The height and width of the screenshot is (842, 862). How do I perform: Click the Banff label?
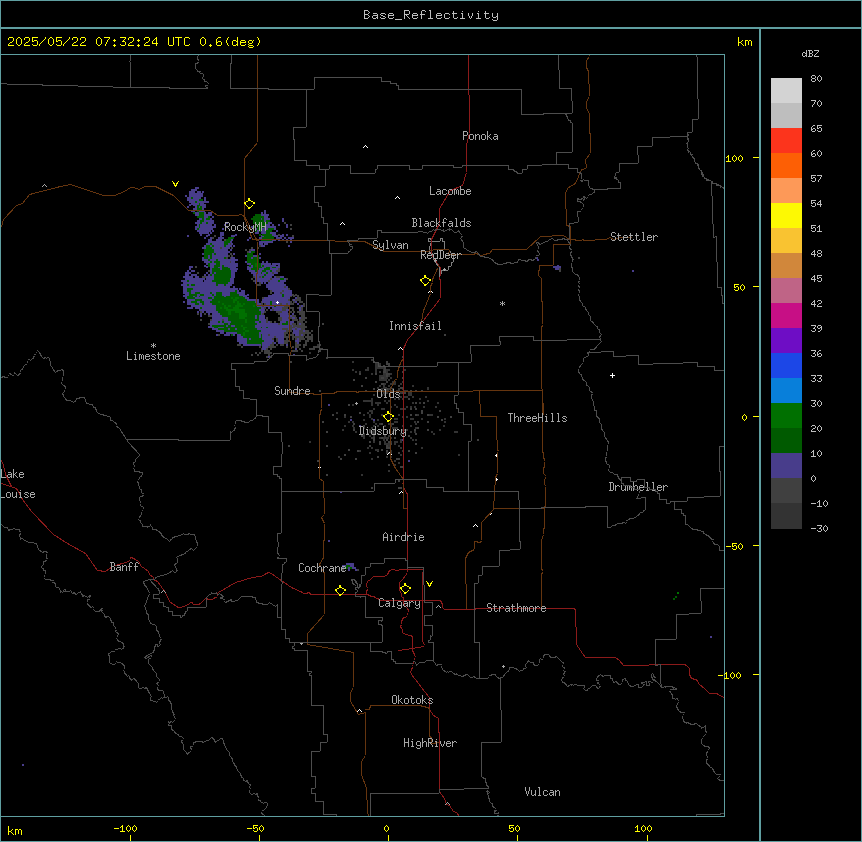click(124, 567)
